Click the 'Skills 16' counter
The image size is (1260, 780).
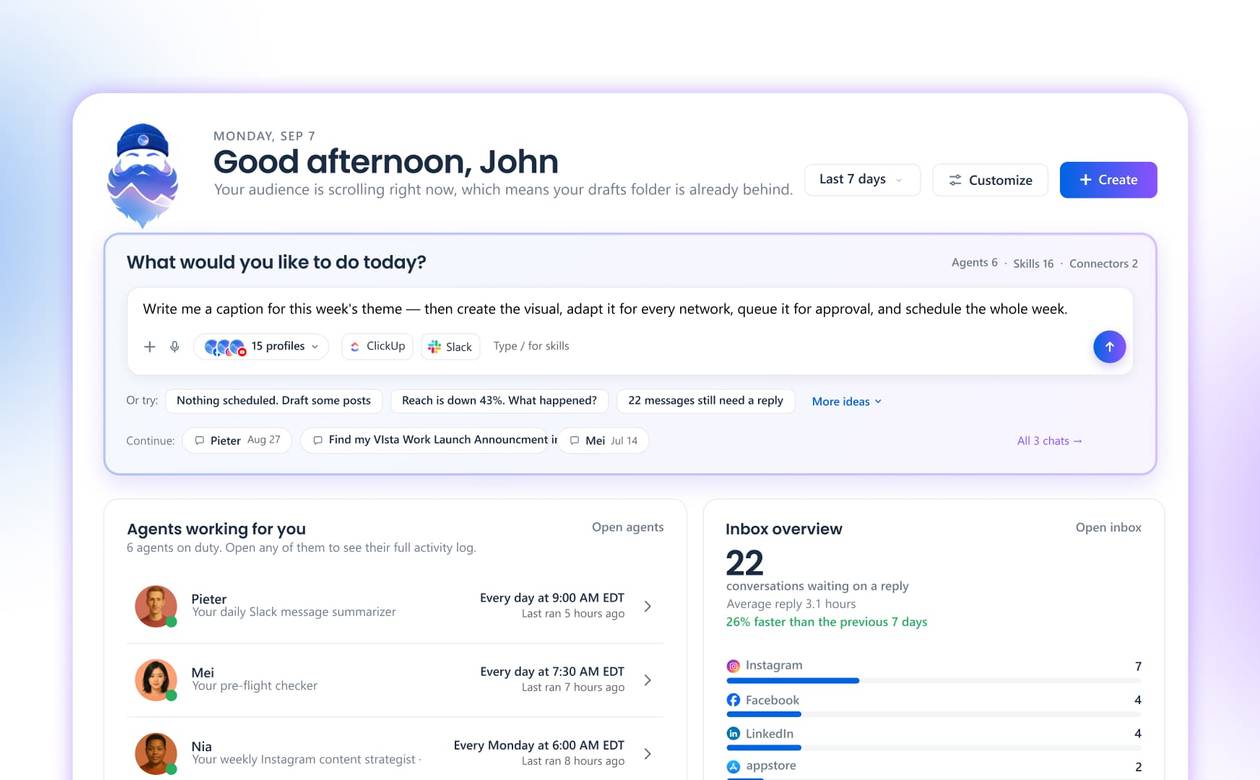(1033, 264)
